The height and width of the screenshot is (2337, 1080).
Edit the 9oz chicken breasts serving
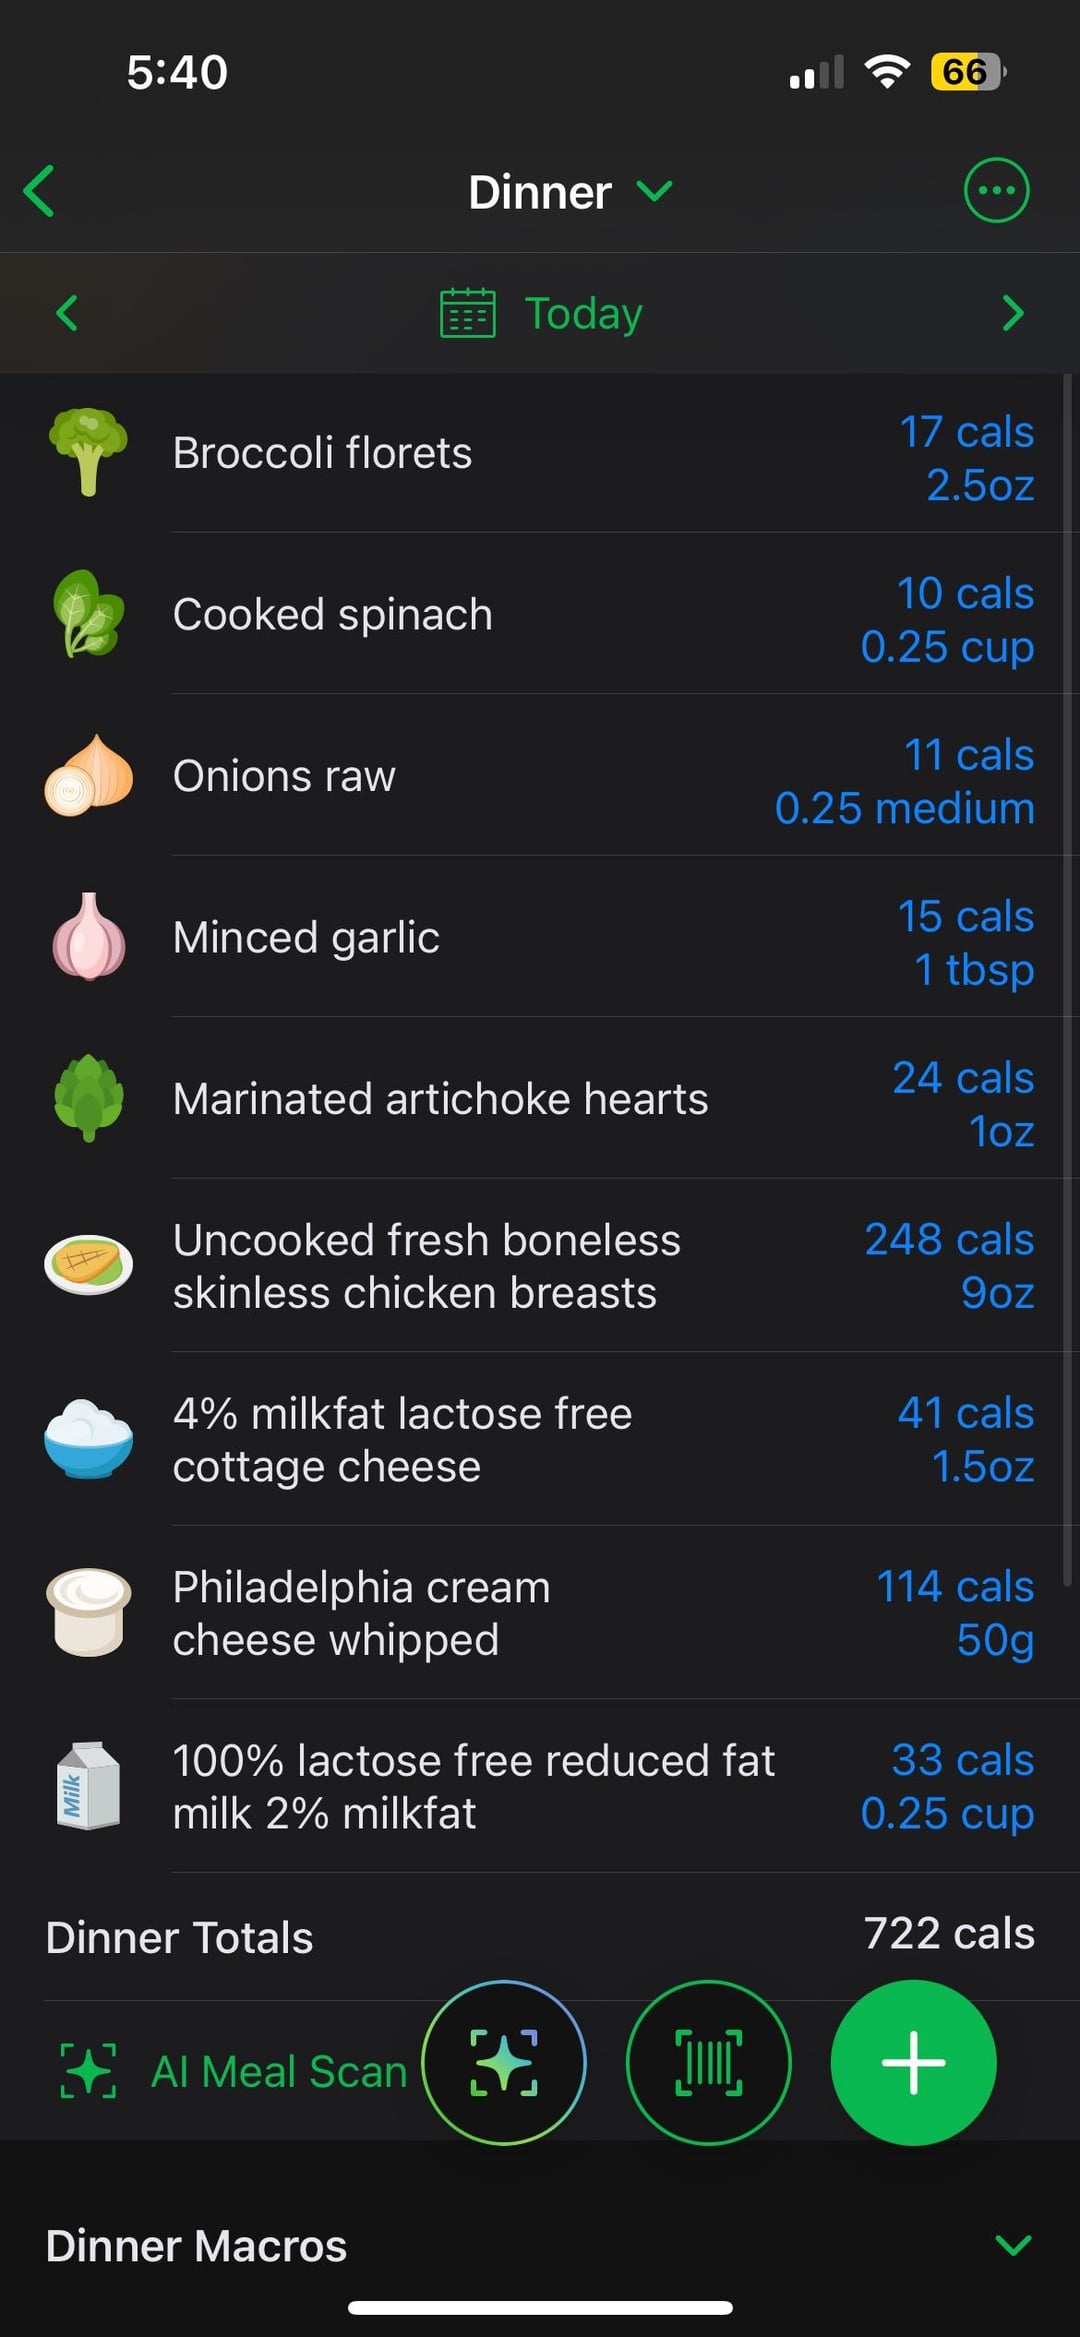tap(996, 1292)
